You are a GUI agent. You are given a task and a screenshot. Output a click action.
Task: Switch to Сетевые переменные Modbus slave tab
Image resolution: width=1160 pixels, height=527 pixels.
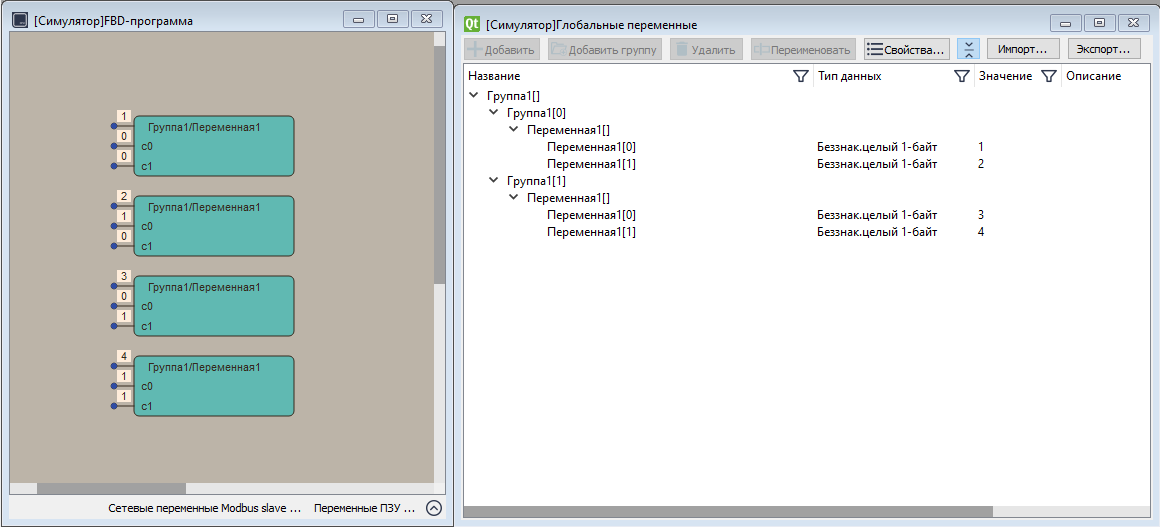(x=204, y=508)
